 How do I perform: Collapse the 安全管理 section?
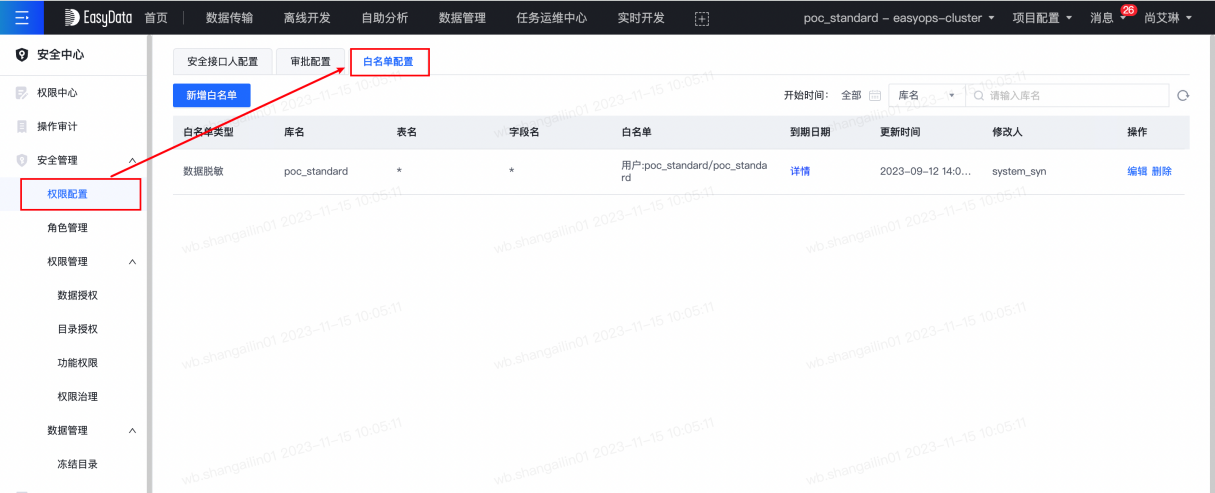pos(133,160)
